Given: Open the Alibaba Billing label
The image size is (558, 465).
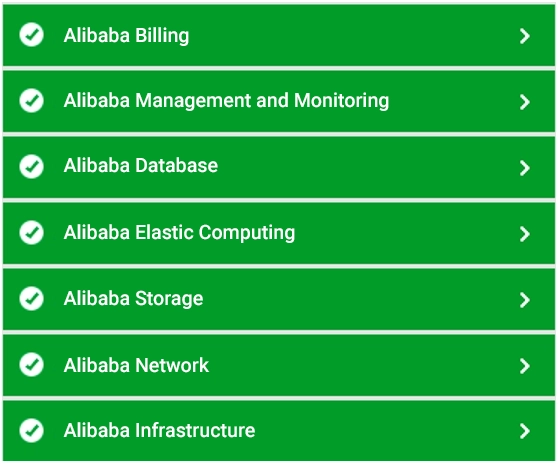Looking at the screenshot, I should (126, 36).
